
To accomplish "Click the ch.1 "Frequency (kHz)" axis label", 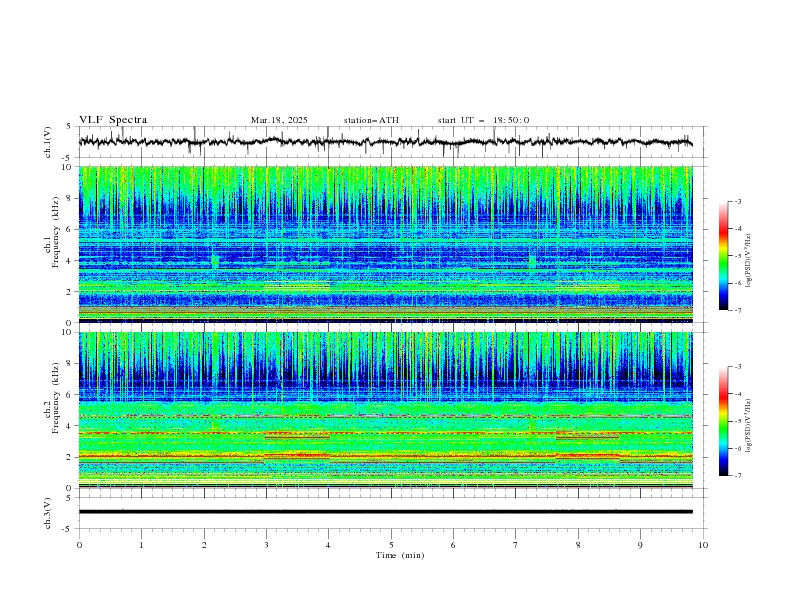I will [56, 232].
